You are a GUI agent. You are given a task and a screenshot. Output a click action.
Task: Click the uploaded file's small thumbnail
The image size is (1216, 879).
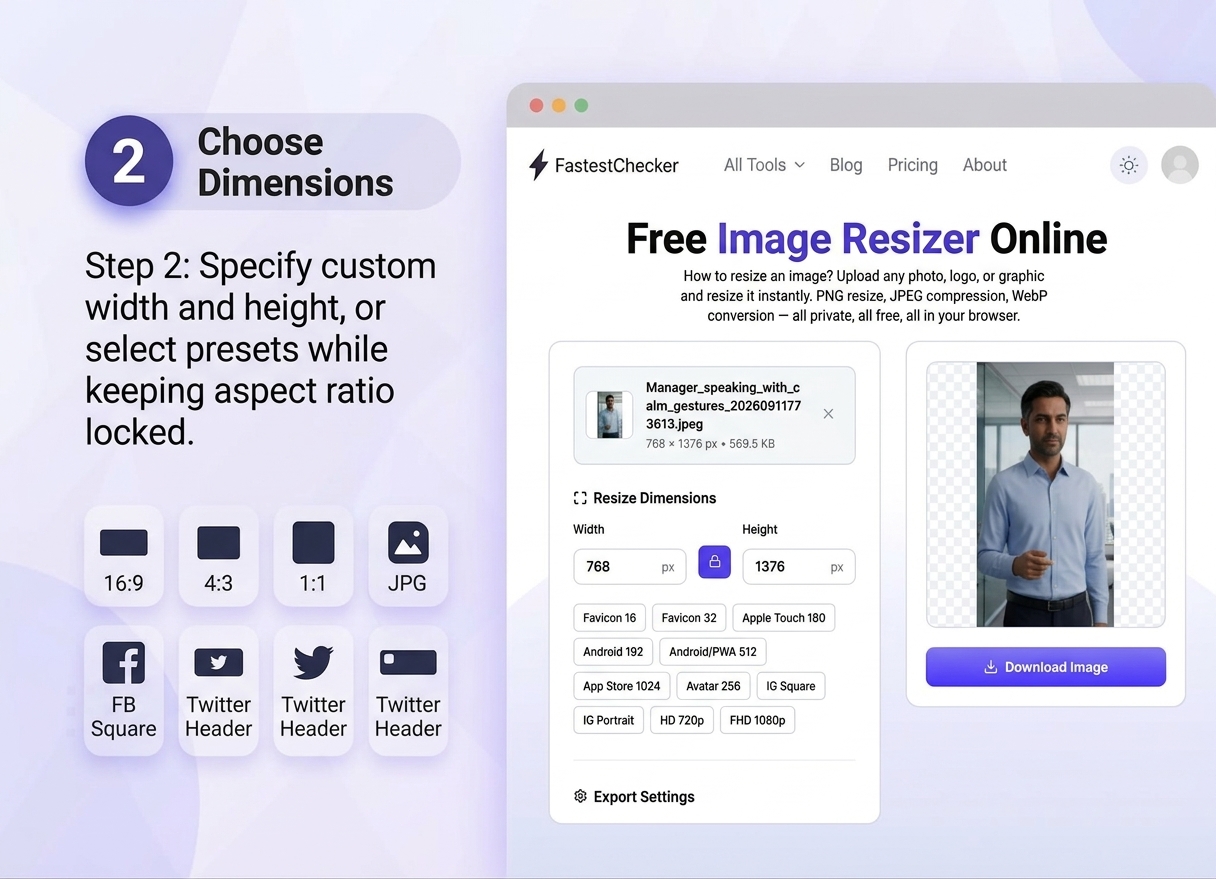click(x=609, y=415)
